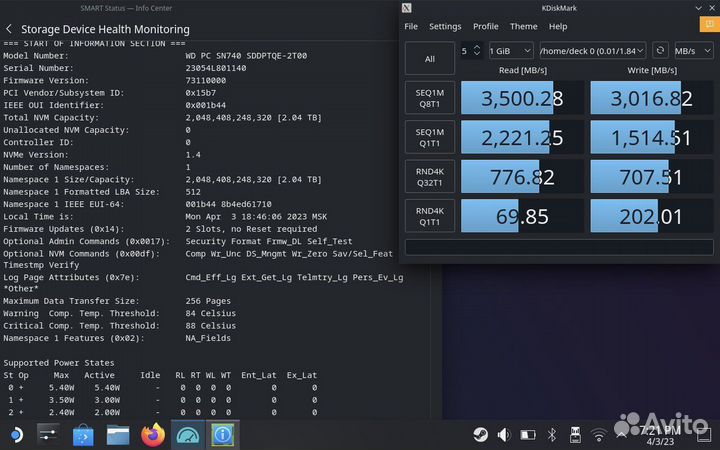Viewport: 720px width, 450px height.
Task: Click Maximum Data Transfer value 256 Pages
Action: [x=208, y=301]
